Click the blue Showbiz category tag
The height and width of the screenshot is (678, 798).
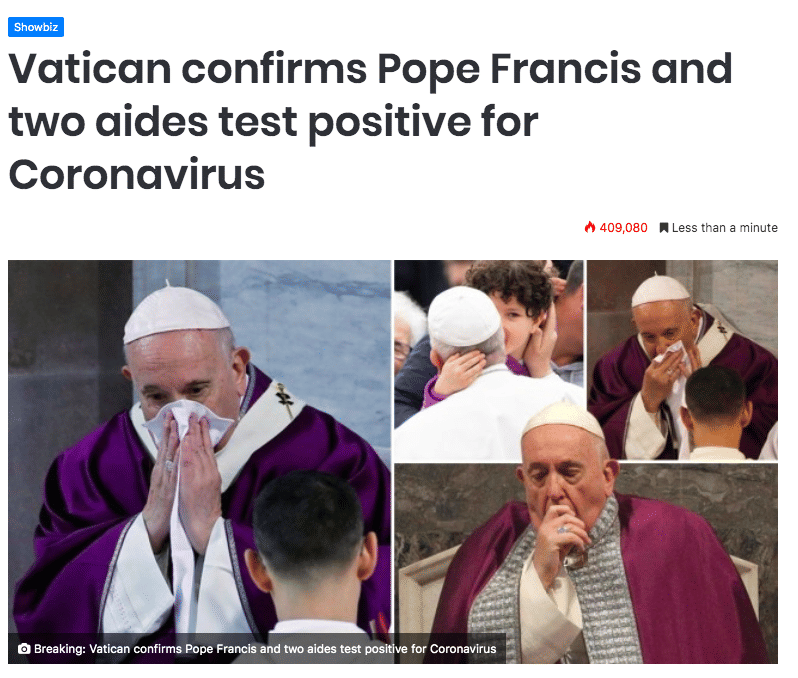(36, 27)
